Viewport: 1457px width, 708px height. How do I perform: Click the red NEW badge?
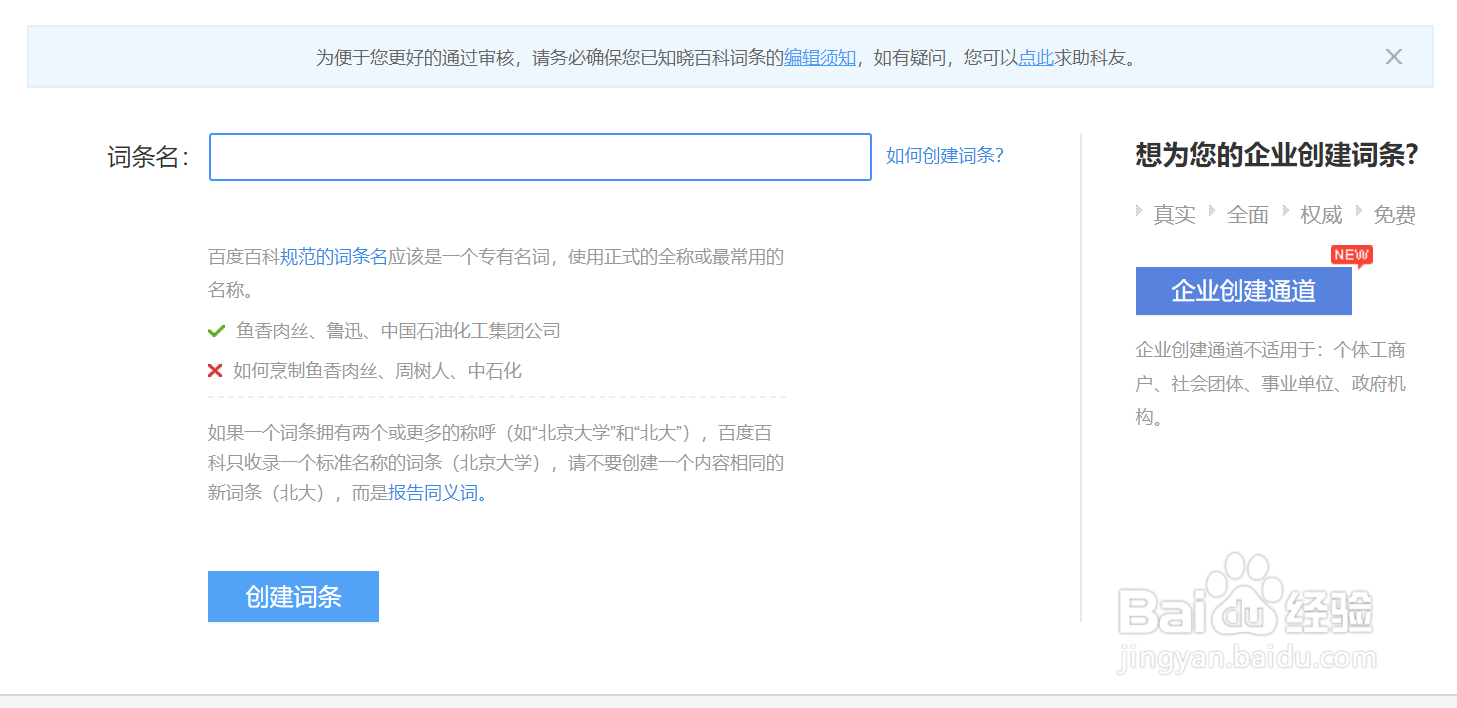[x=1351, y=256]
